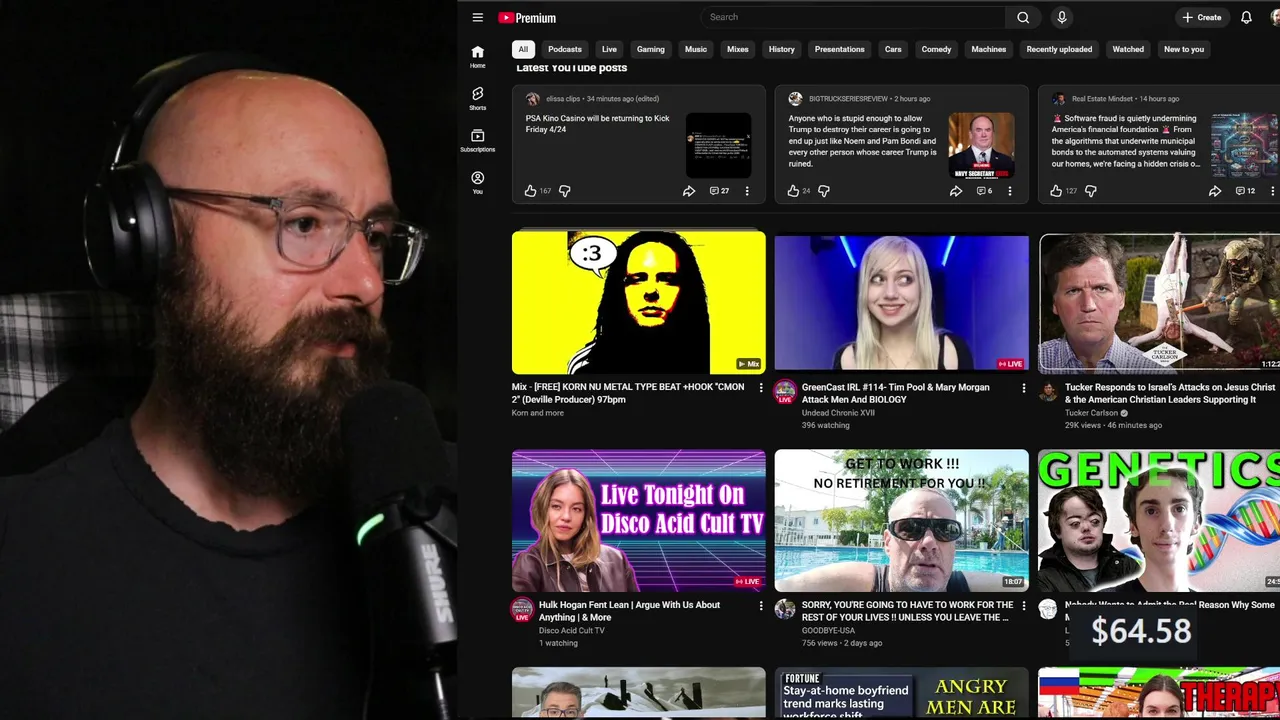1280x720 pixels.
Task: Select the Cars filter chip
Action: click(893, 49)
